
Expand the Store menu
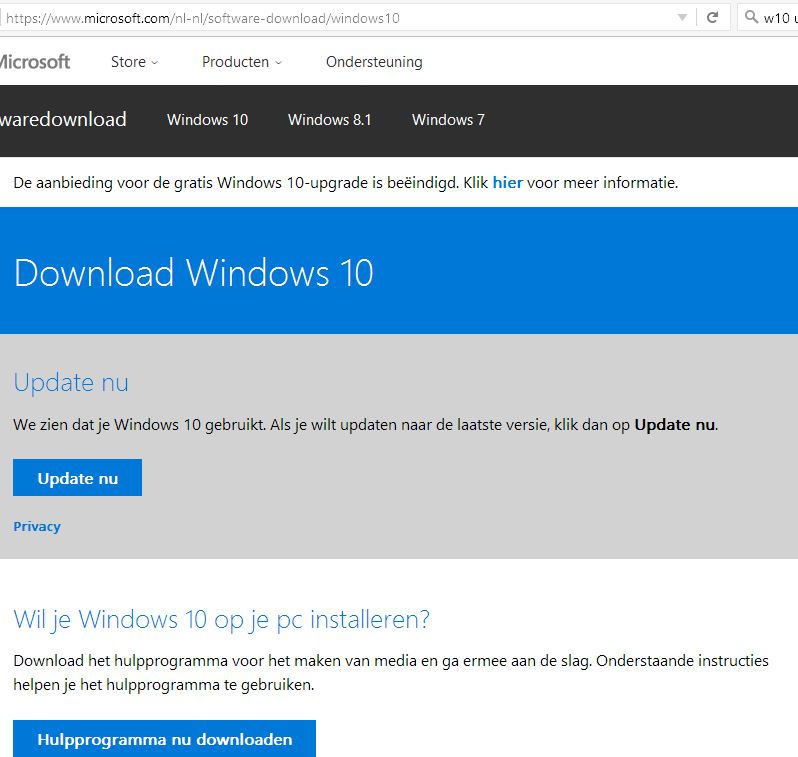134,62
